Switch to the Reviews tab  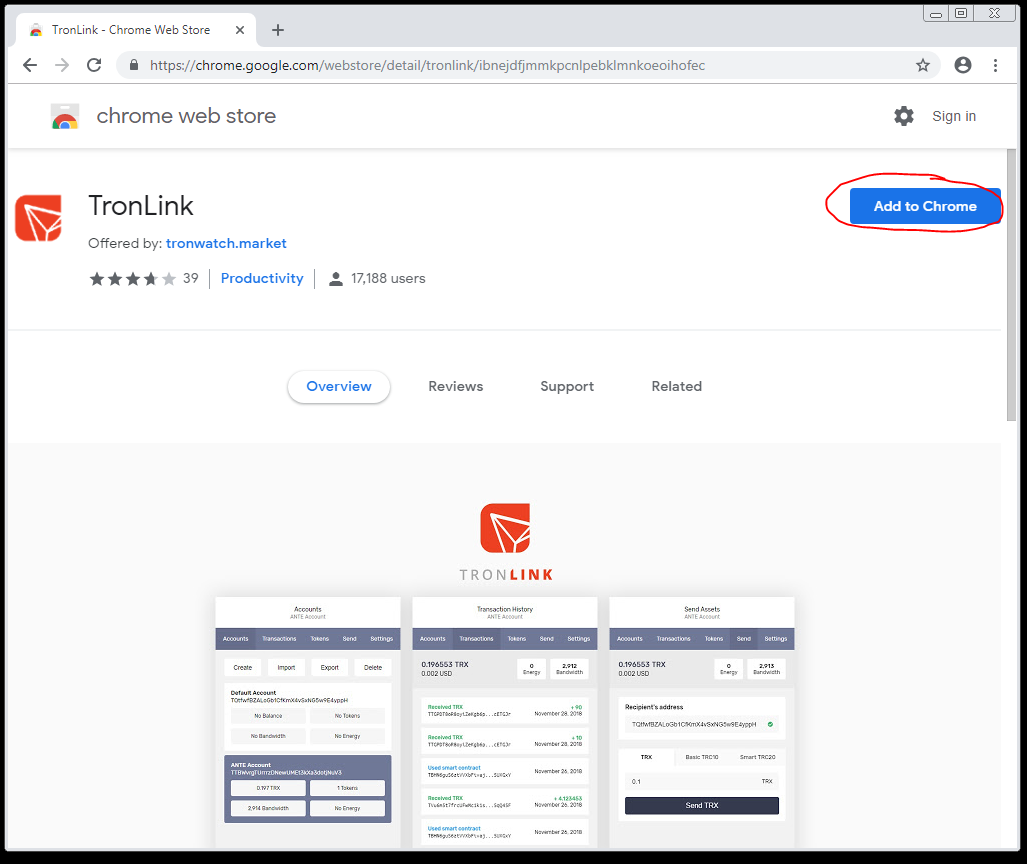click(456, 386)
